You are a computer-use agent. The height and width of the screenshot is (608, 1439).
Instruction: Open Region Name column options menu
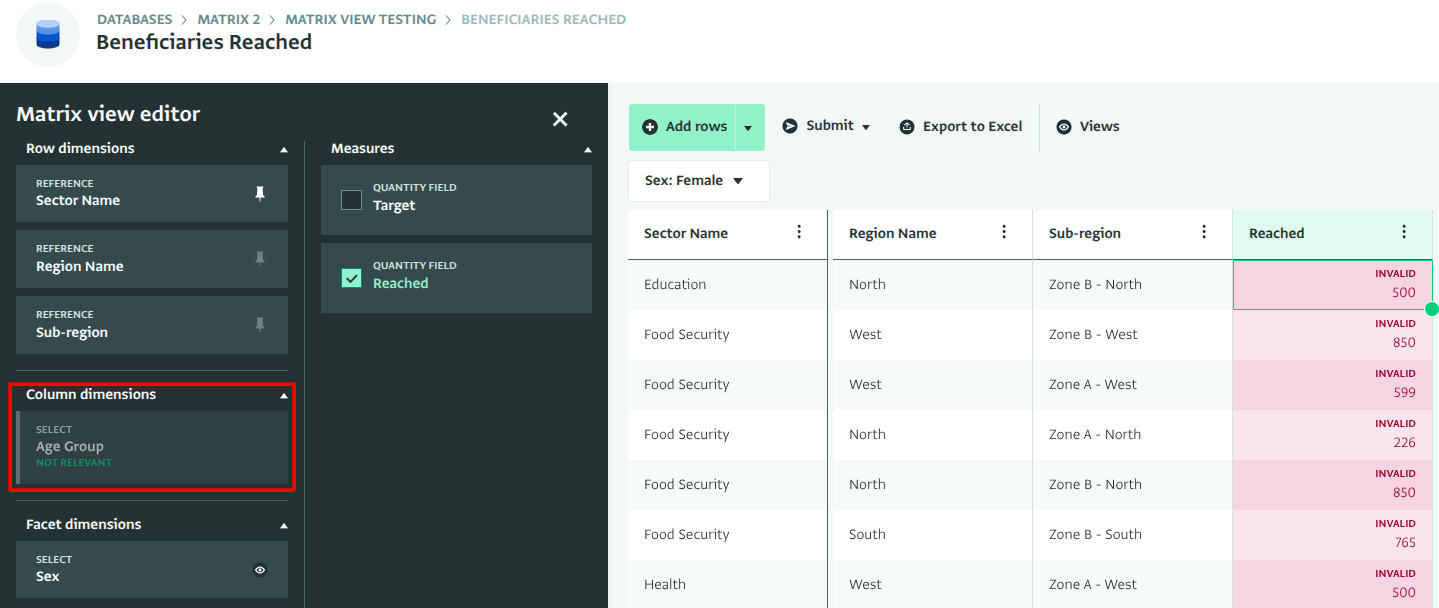[x=1004, y=232]
